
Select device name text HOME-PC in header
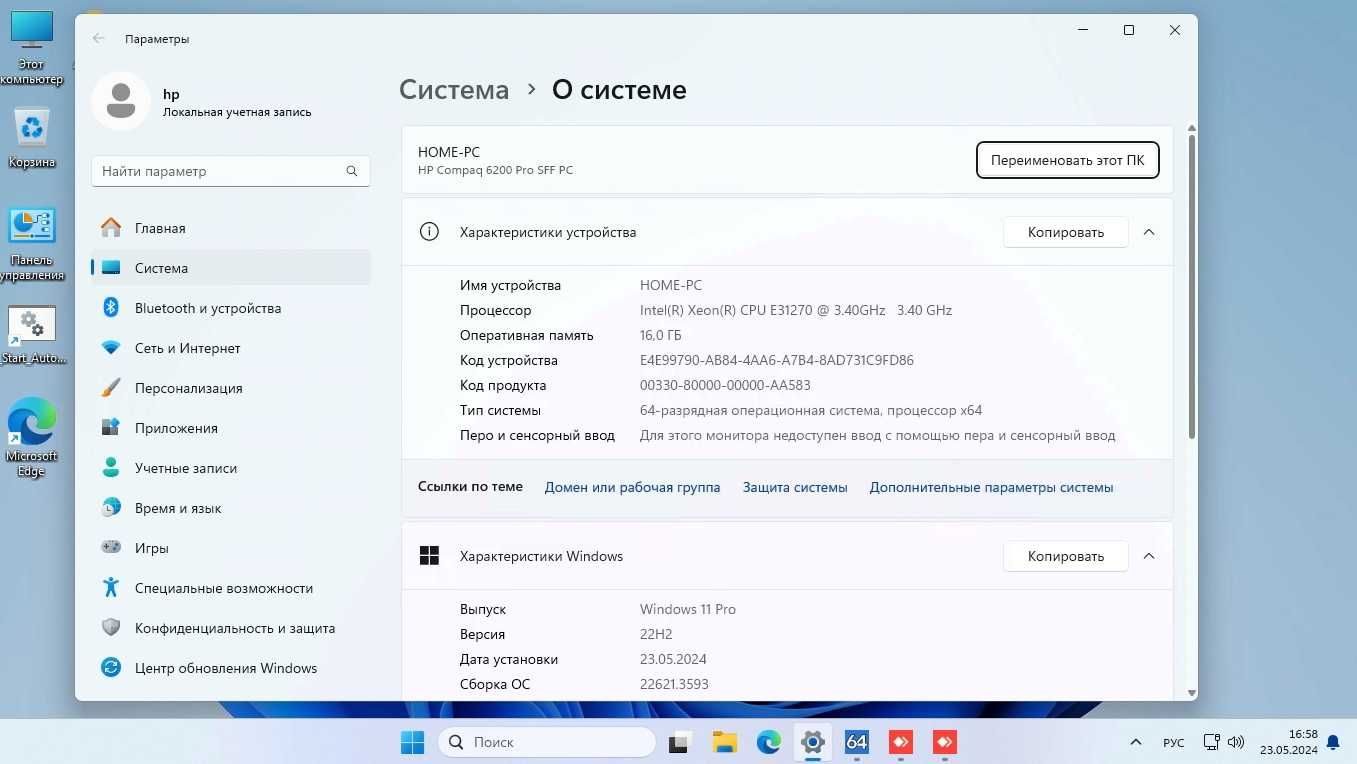coord(449,152)
